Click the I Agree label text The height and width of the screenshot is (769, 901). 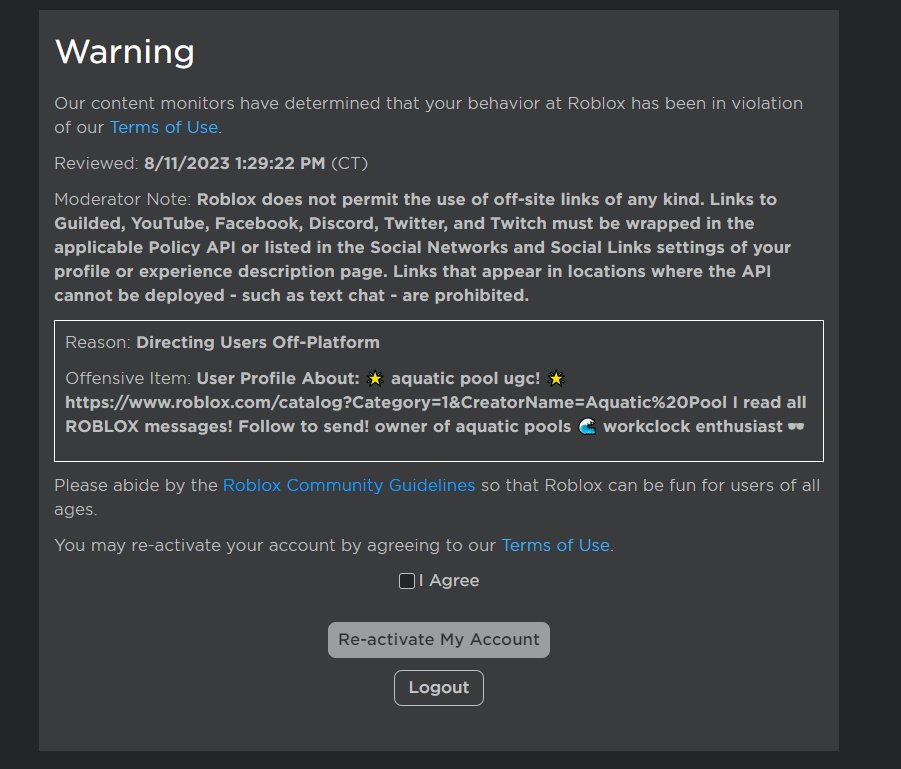pos(449,580)
